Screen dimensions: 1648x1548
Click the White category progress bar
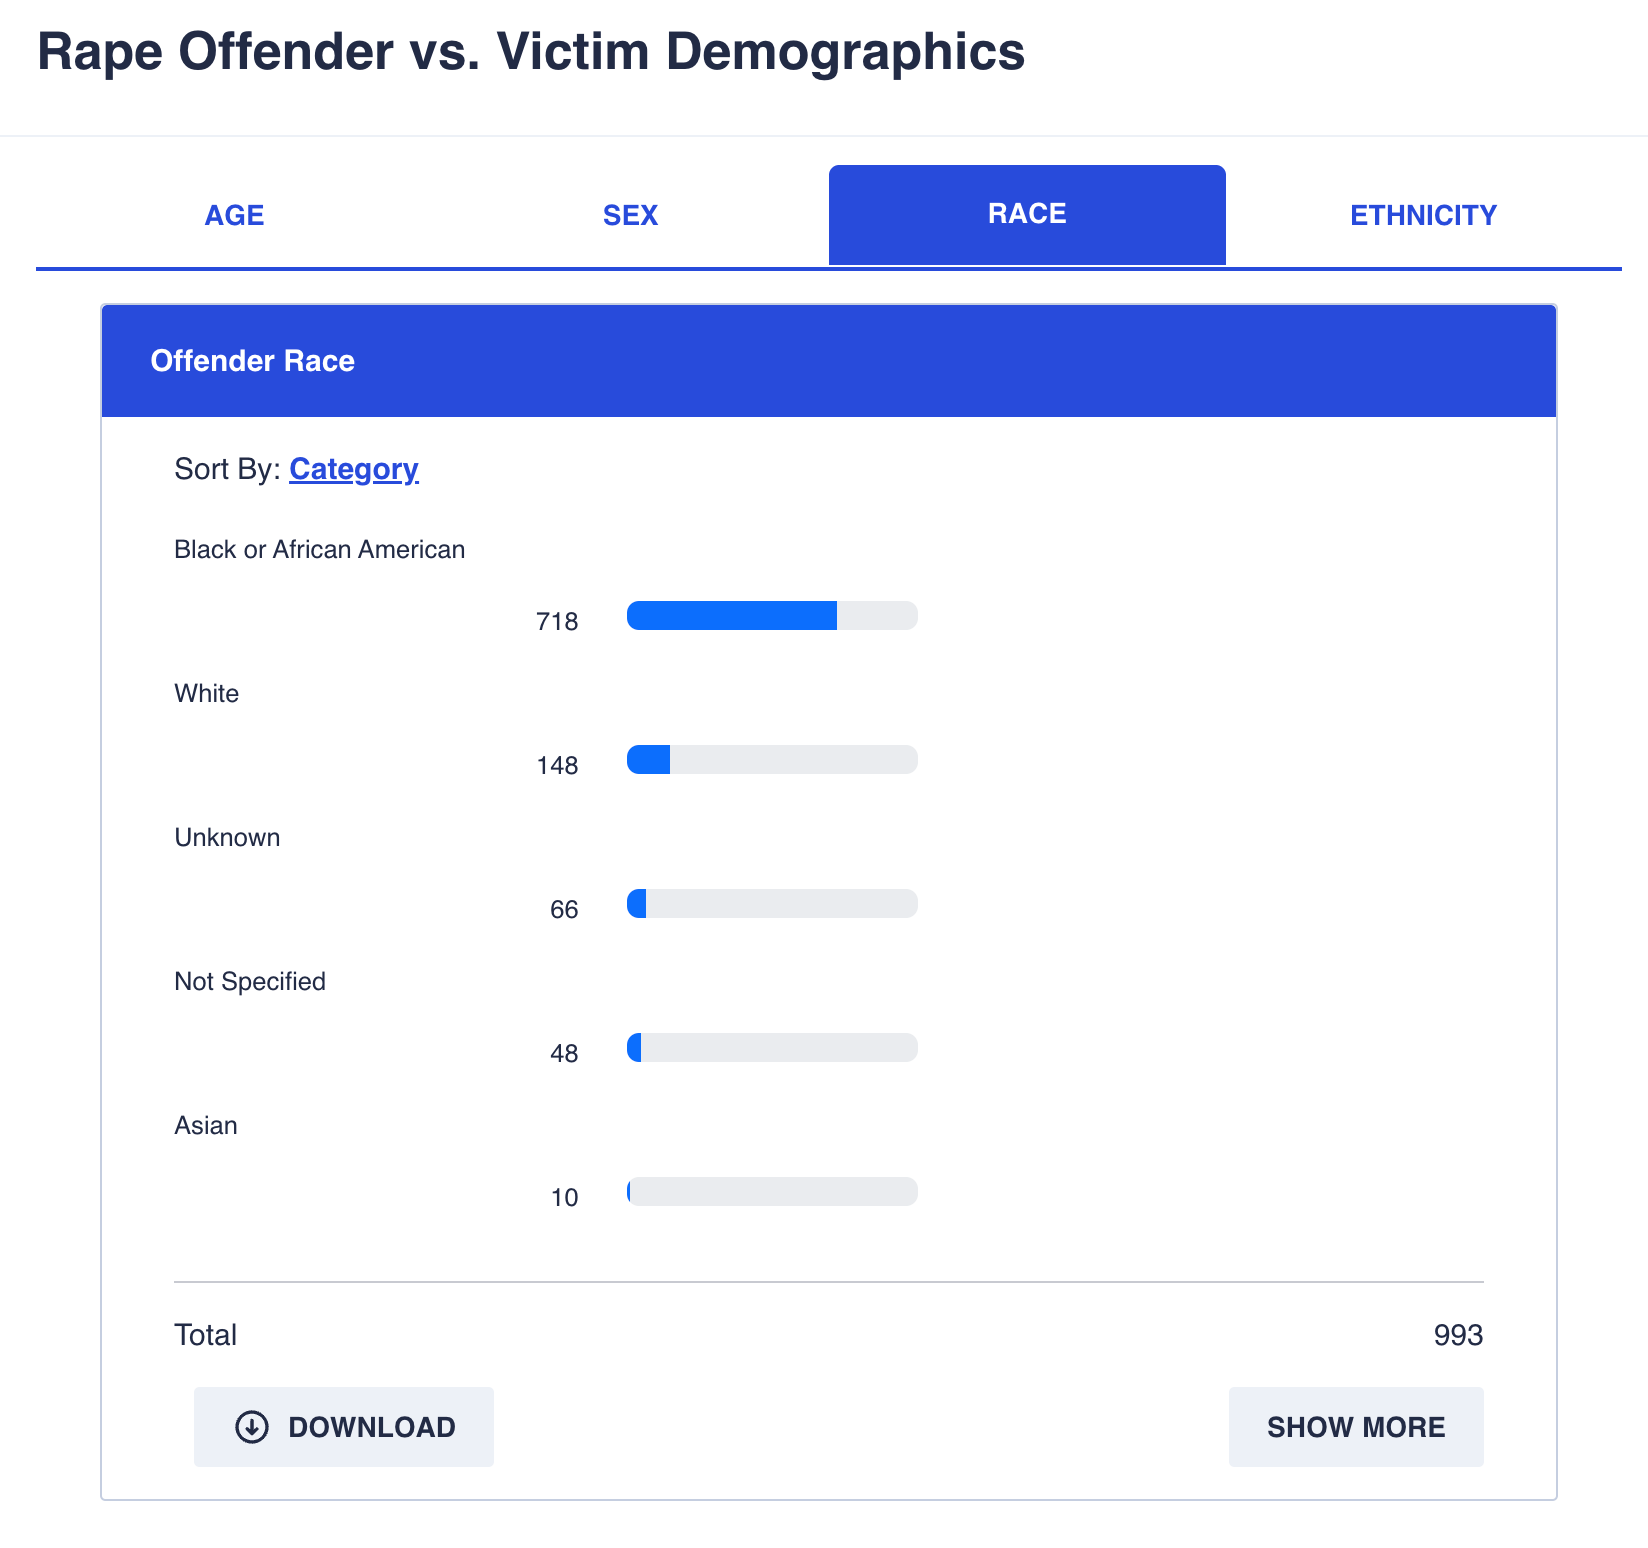click(x=772, y=760)
